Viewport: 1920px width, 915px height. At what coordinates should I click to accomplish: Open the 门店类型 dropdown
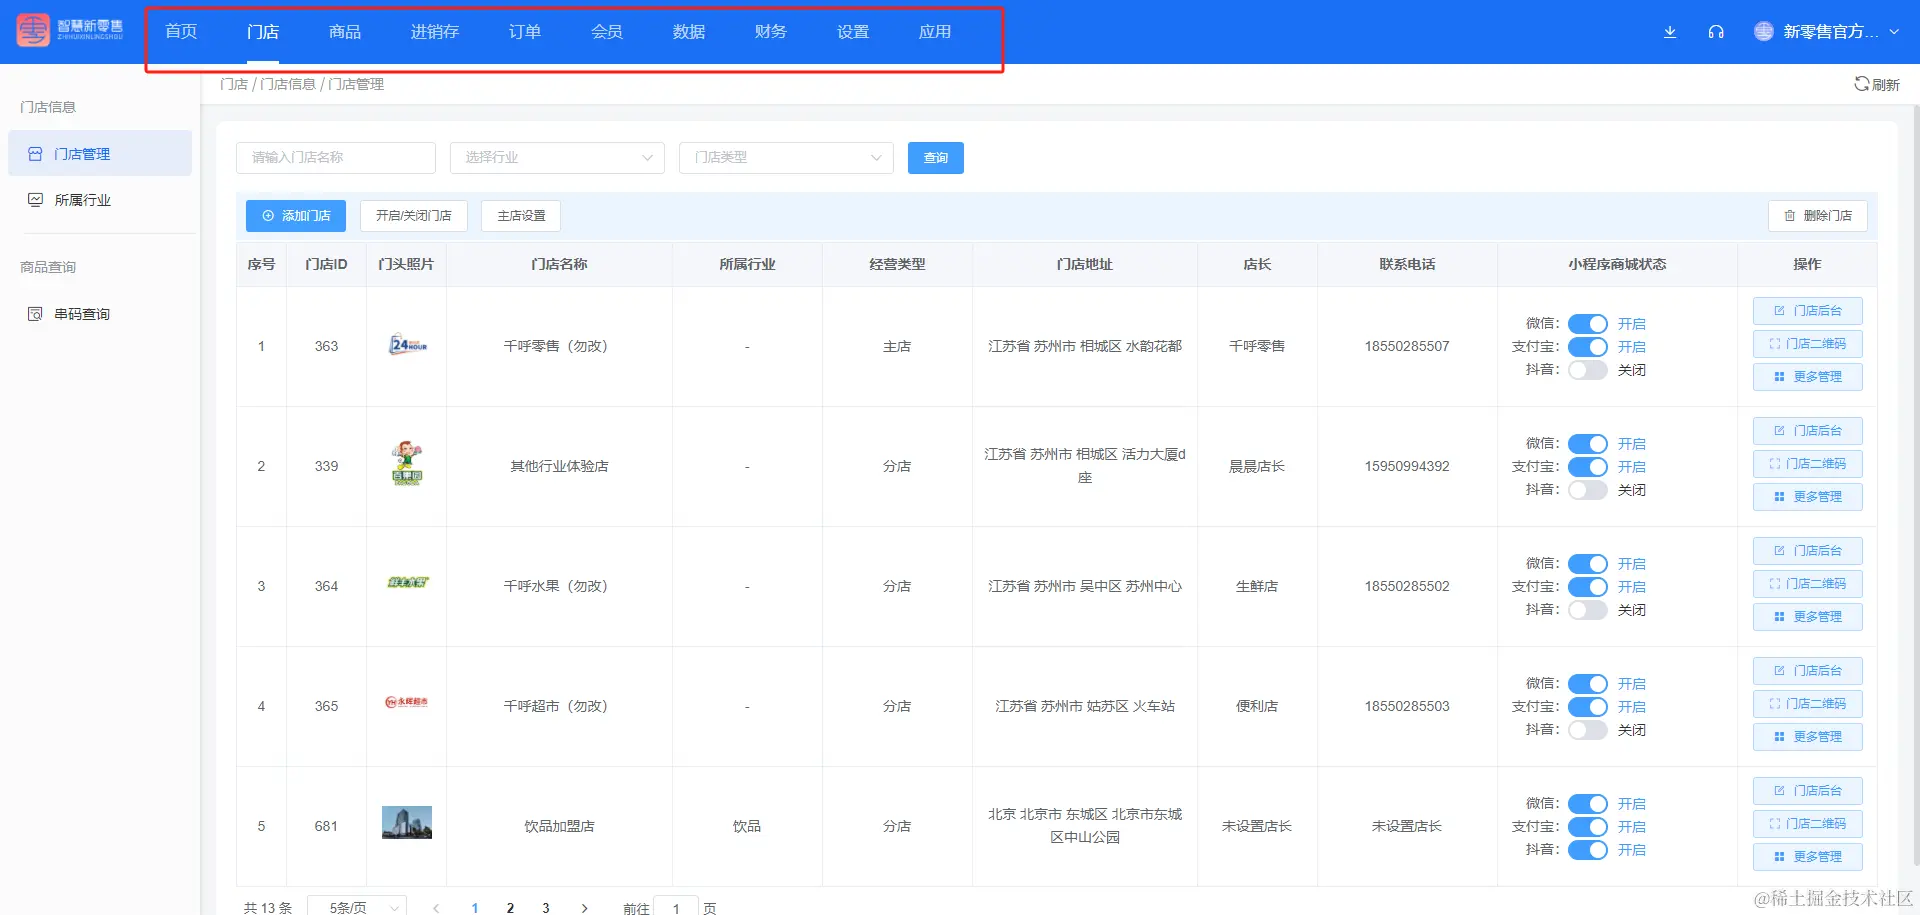coord(786,157)
